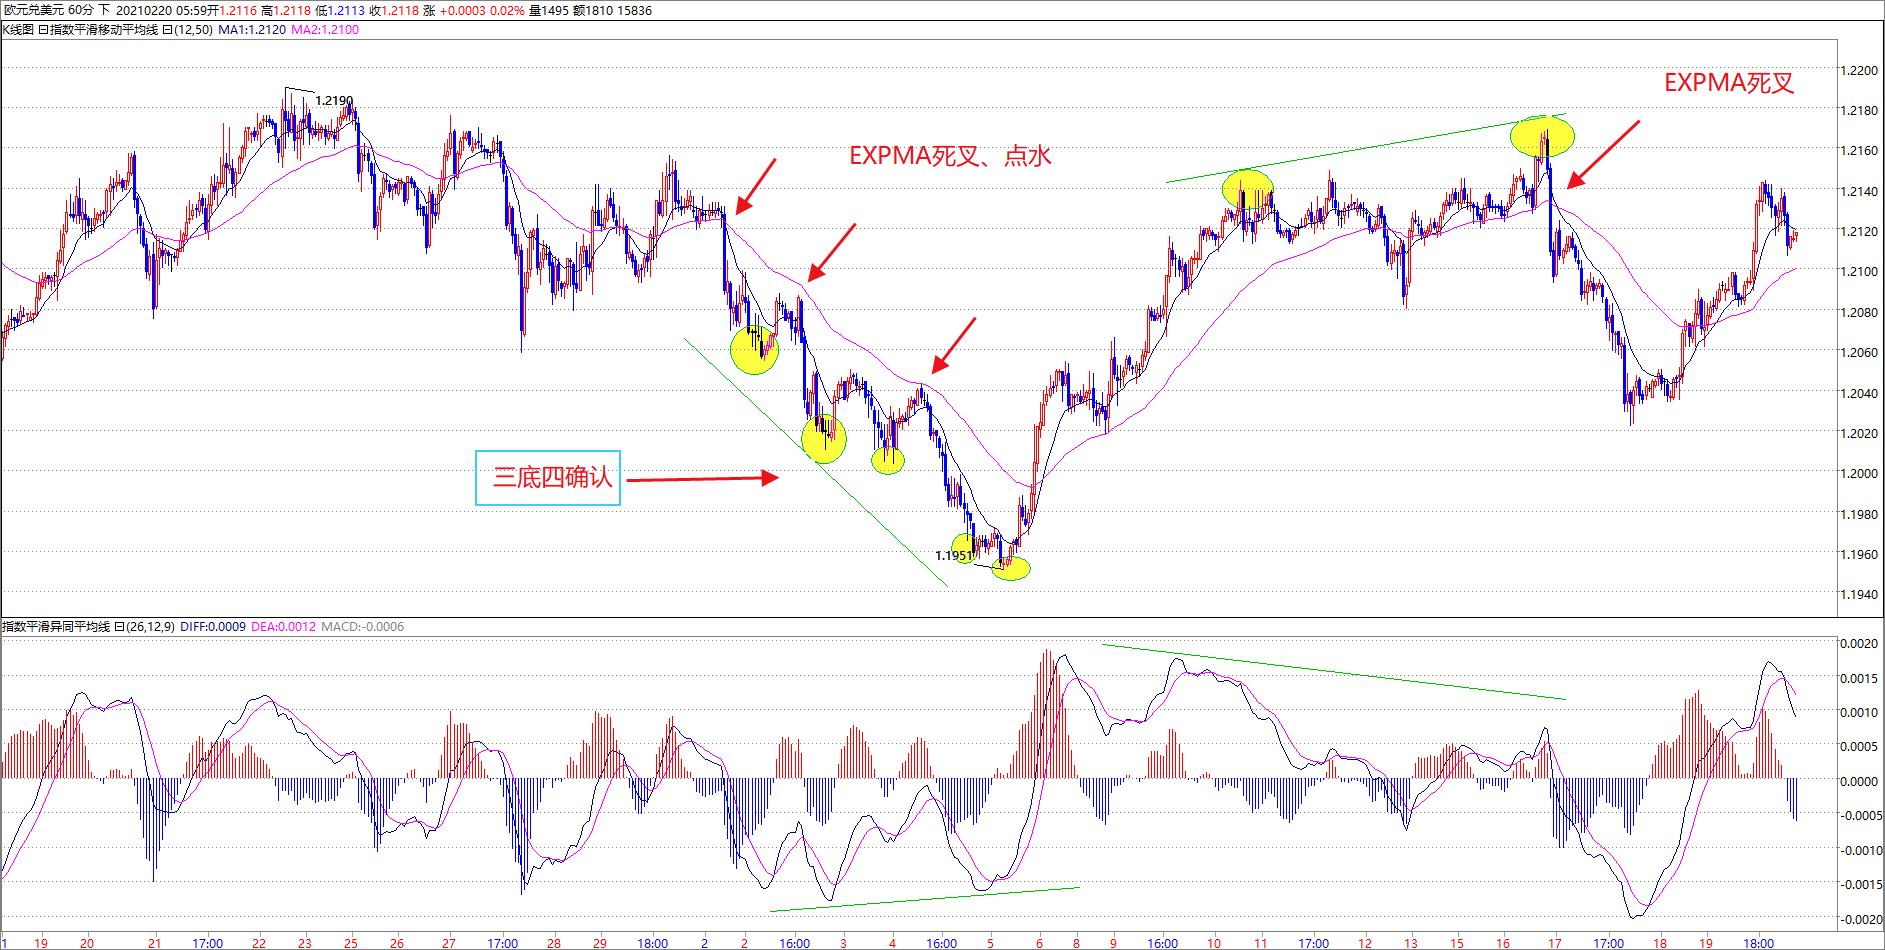
Task: Click date axis label 22
Action: click(x=259, y=942)
